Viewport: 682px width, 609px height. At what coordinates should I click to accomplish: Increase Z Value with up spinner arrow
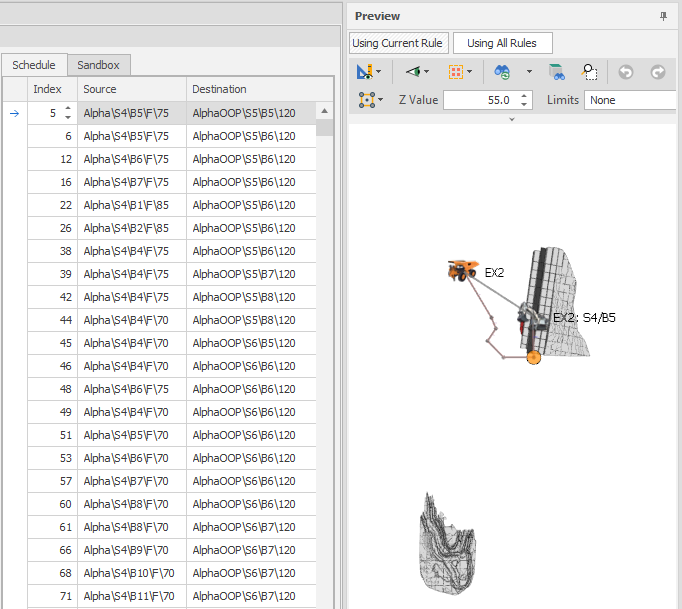coord(526,96)
